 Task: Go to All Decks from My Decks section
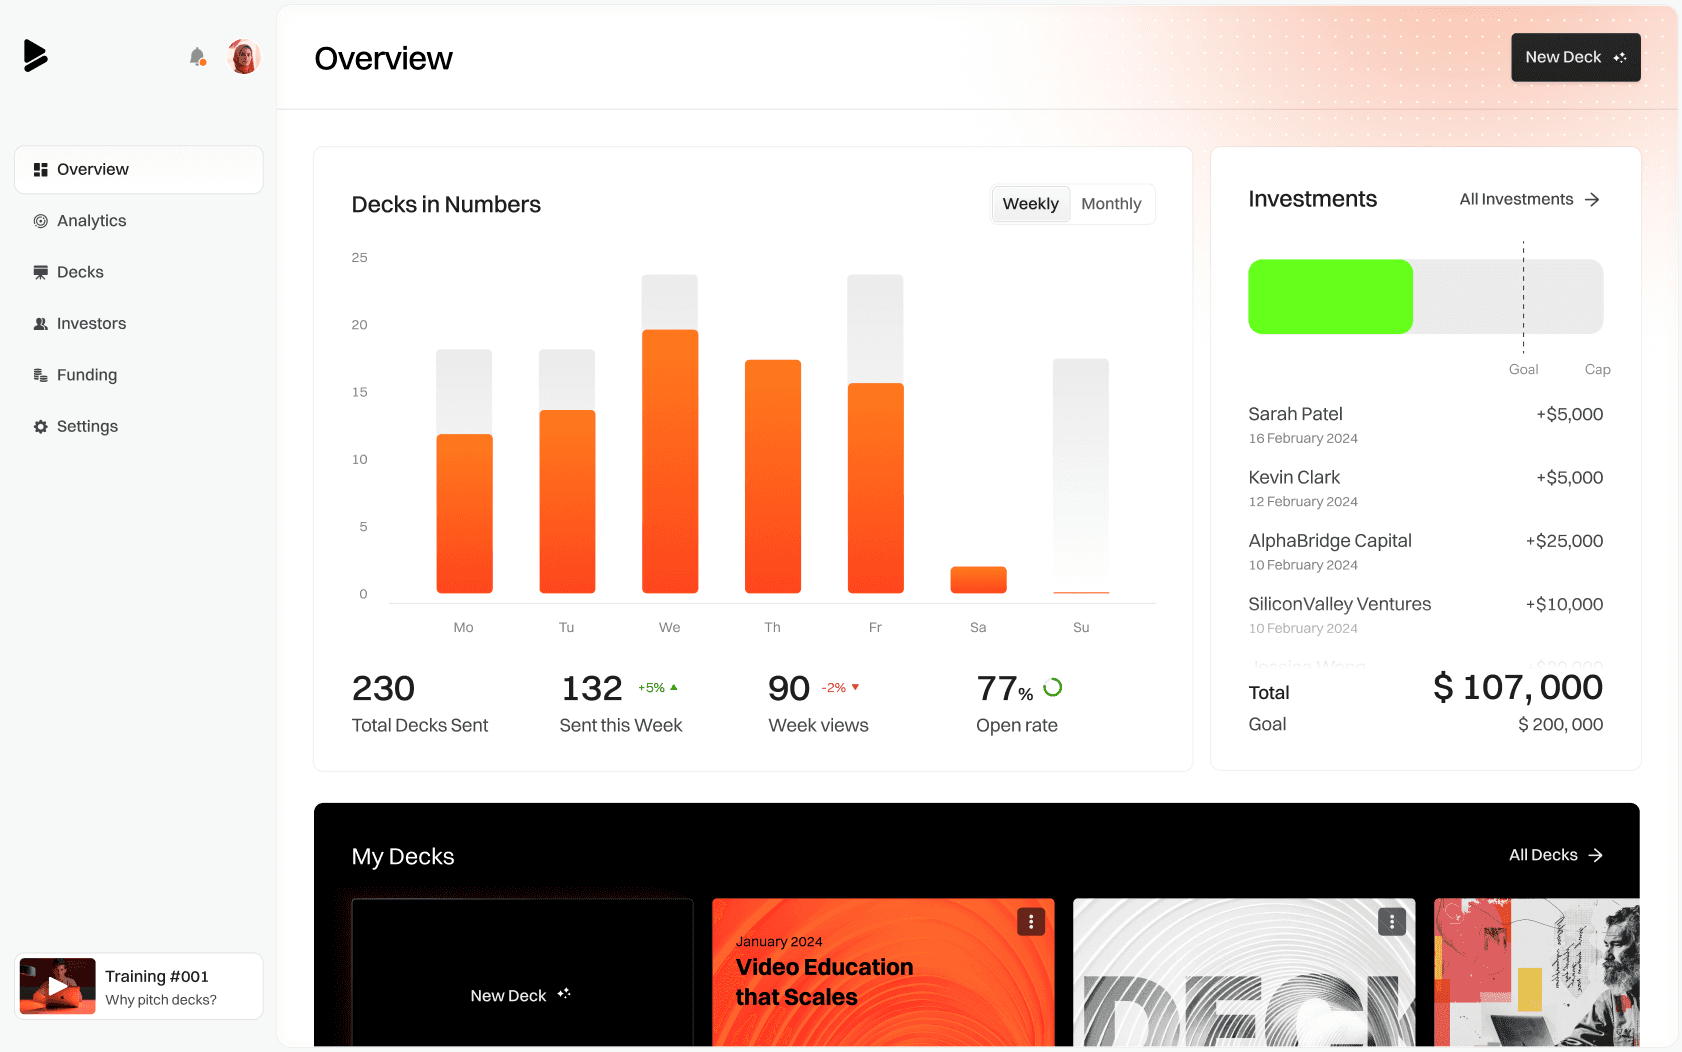(x=1553, y=855)
